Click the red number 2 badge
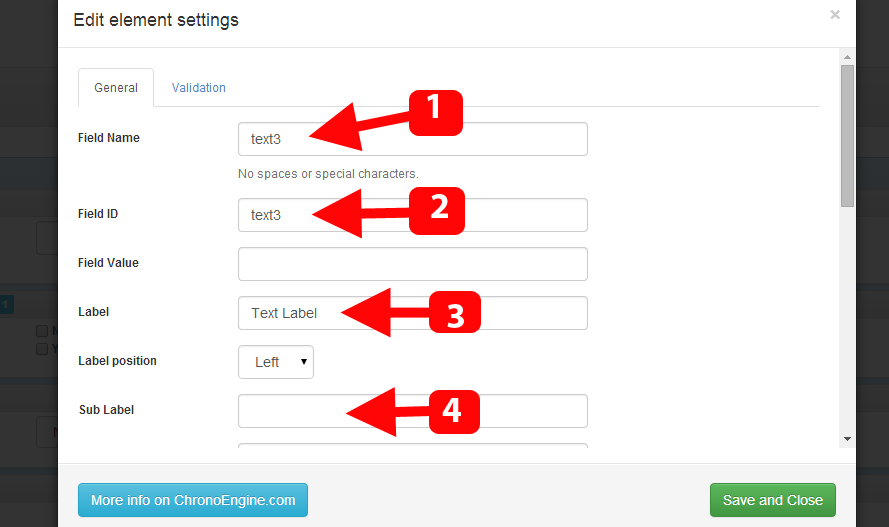 pyautogui.click(x=437, y=211)
